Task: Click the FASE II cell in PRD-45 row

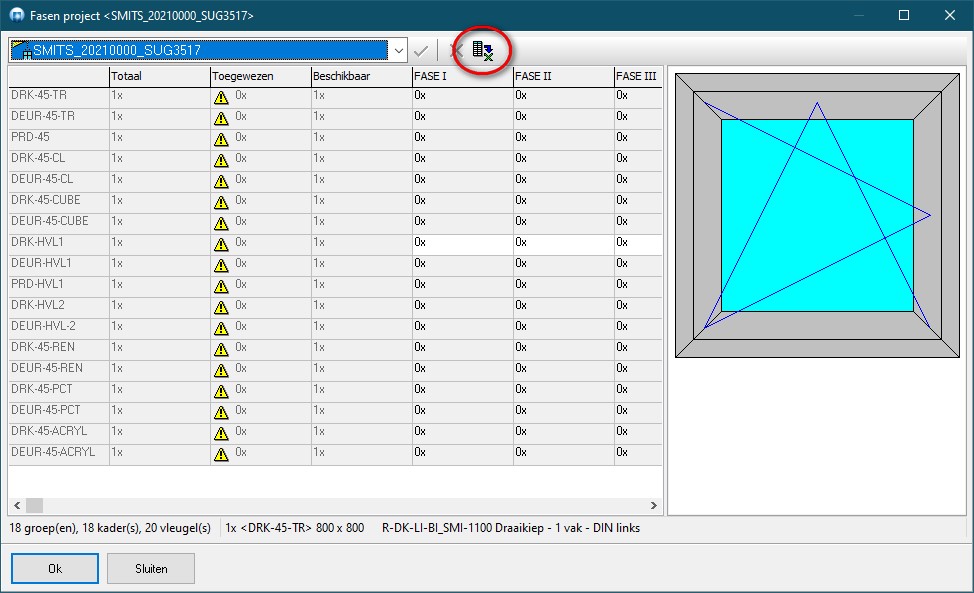Action: (x=564, y=140)
